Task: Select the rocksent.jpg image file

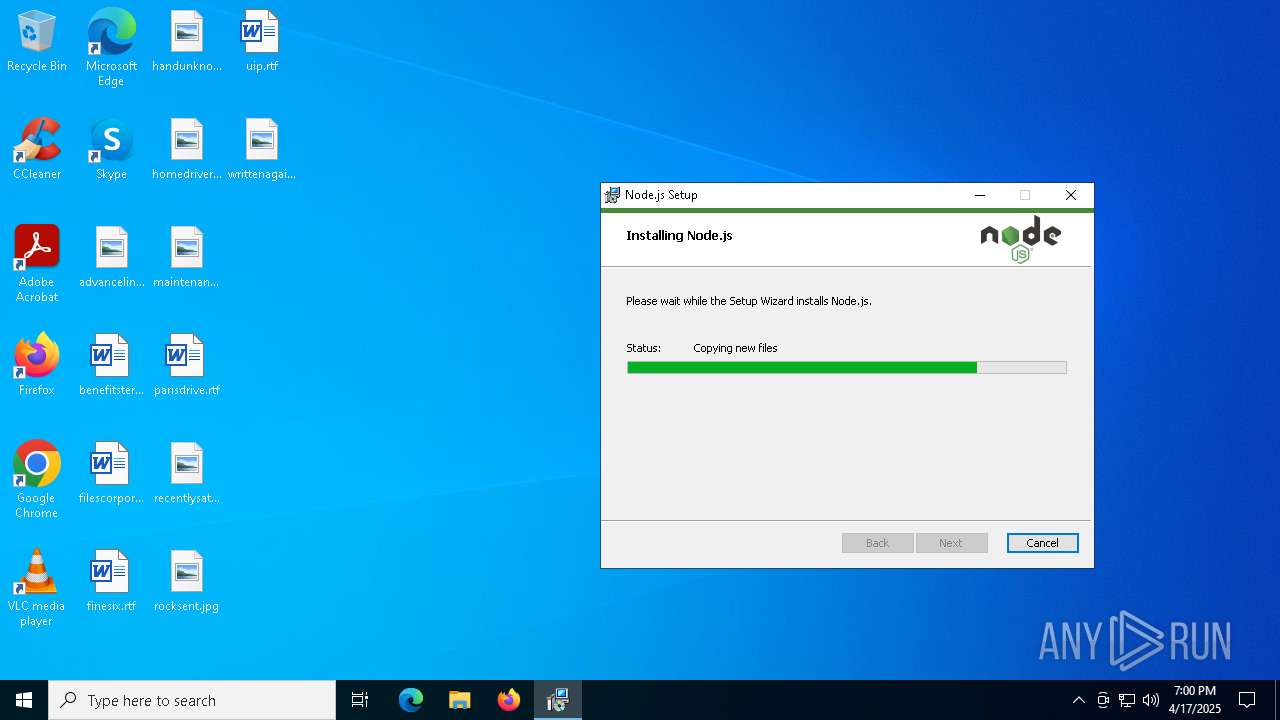Action: 187,582
